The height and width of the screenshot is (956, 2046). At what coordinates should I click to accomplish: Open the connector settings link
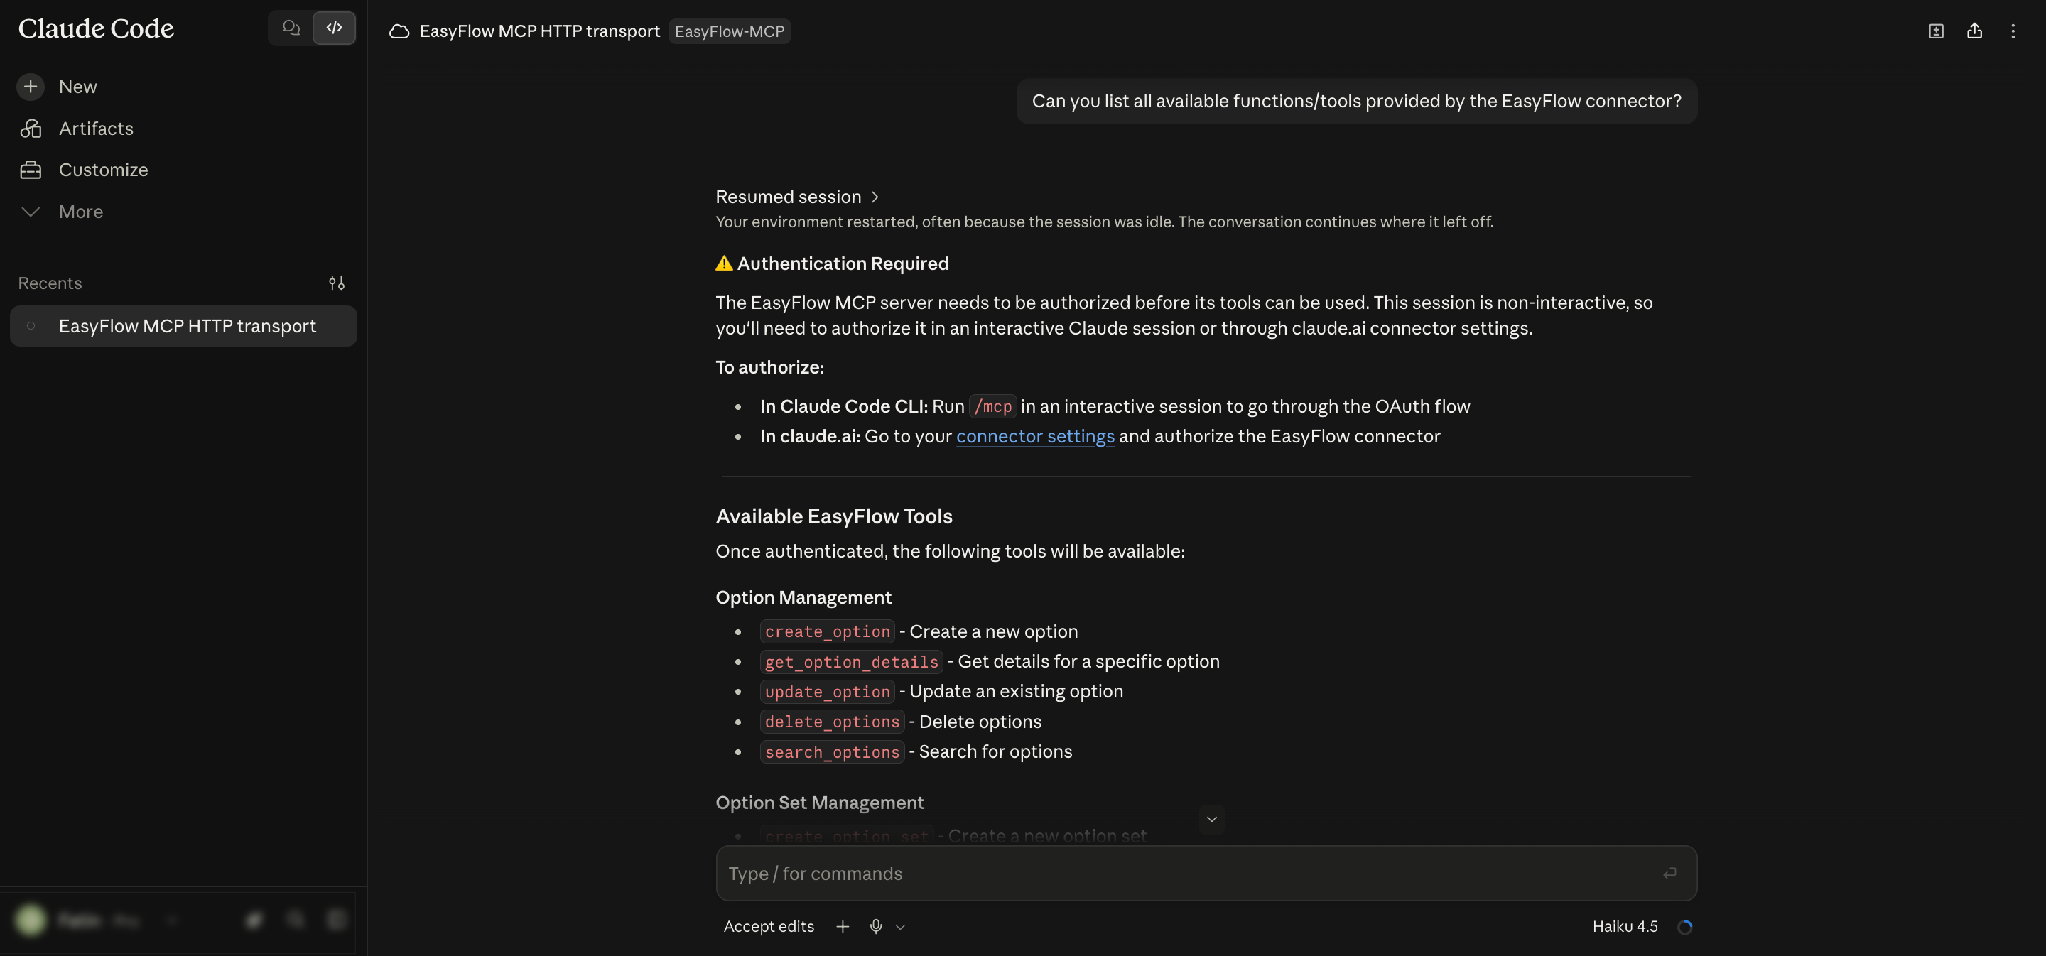click(1035, 437)
